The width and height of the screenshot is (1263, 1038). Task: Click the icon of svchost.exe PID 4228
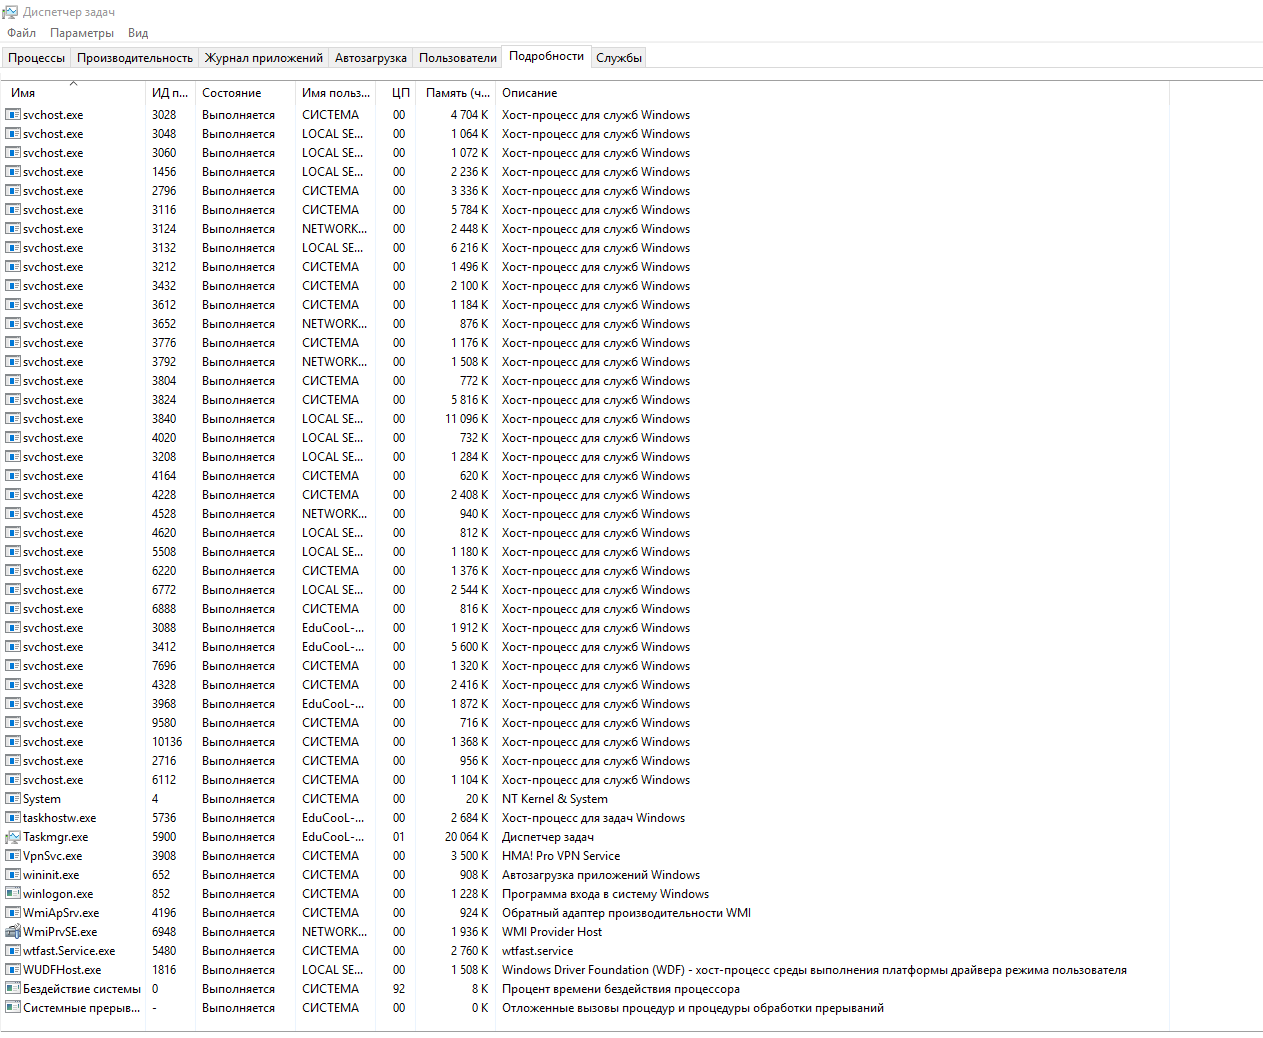tap(13, 495)
